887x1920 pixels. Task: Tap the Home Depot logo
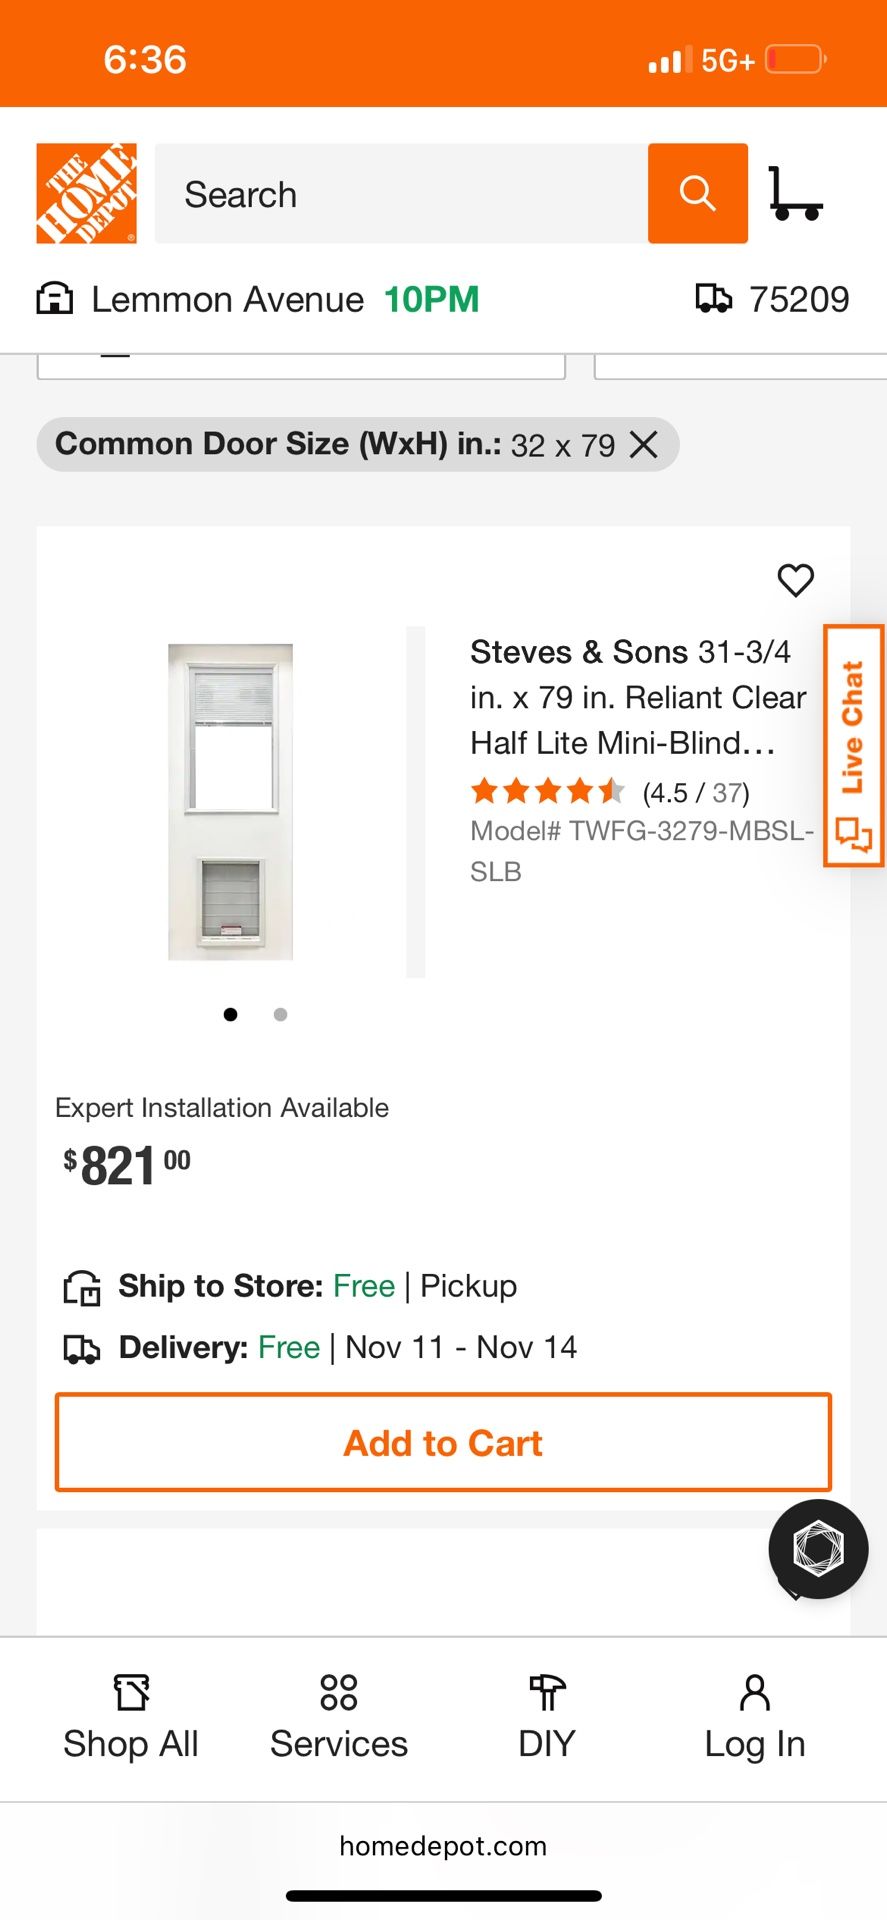click(x=86, y=191)
